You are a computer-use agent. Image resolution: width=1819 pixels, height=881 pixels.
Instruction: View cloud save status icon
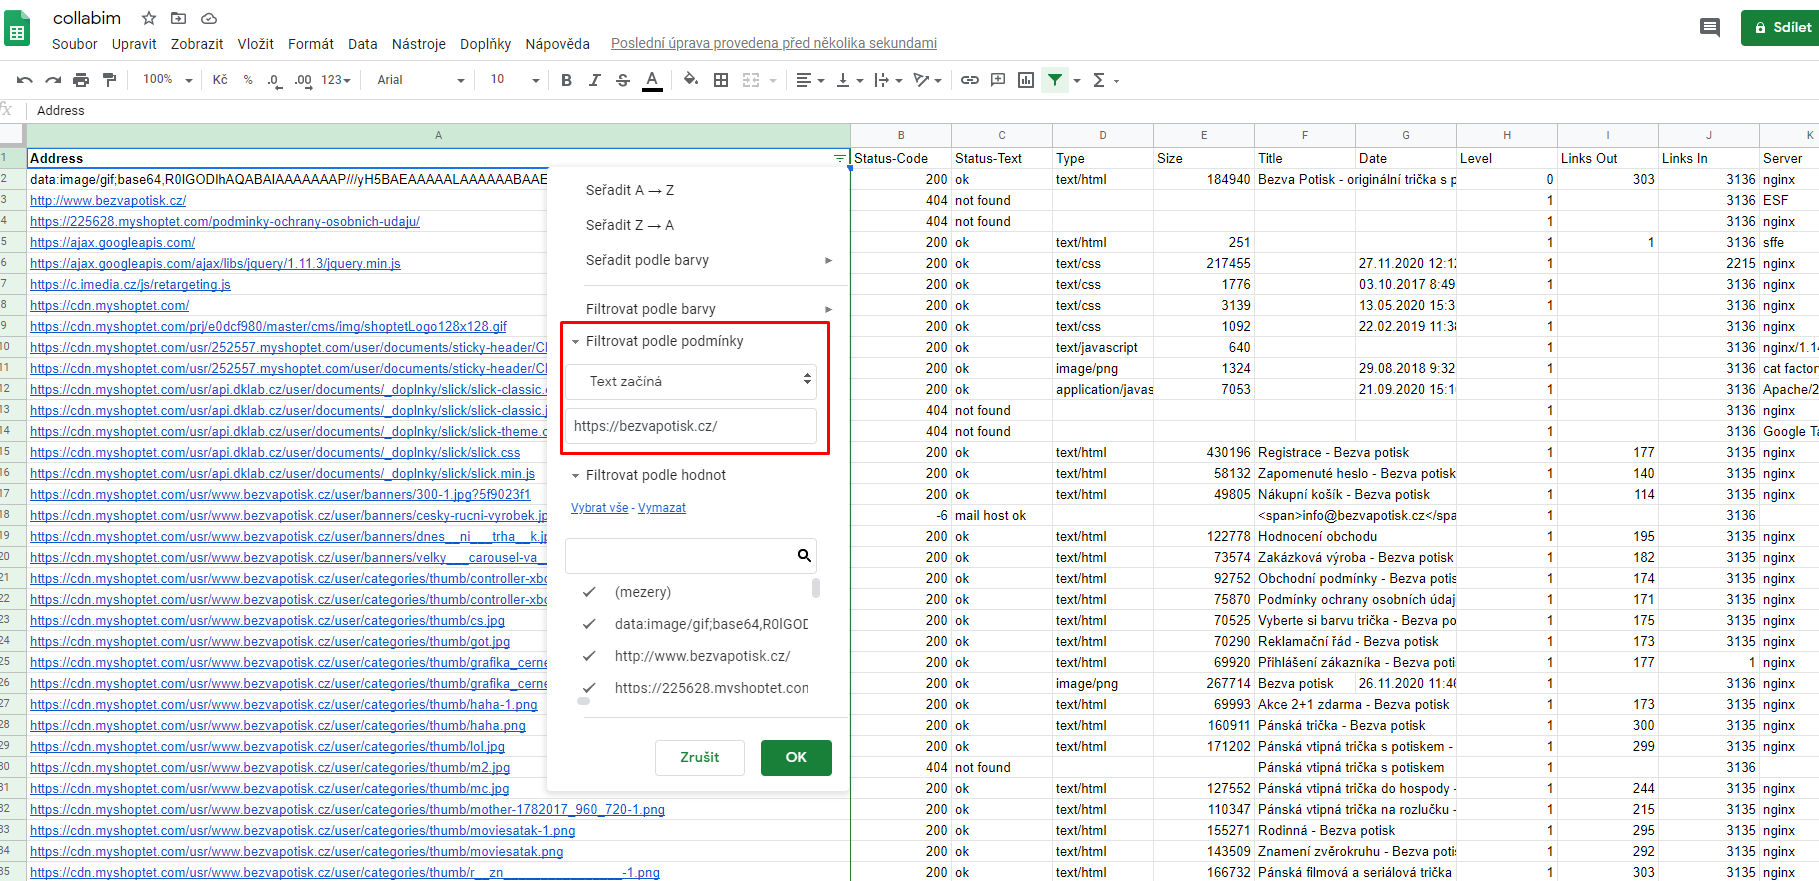[209, 18]
